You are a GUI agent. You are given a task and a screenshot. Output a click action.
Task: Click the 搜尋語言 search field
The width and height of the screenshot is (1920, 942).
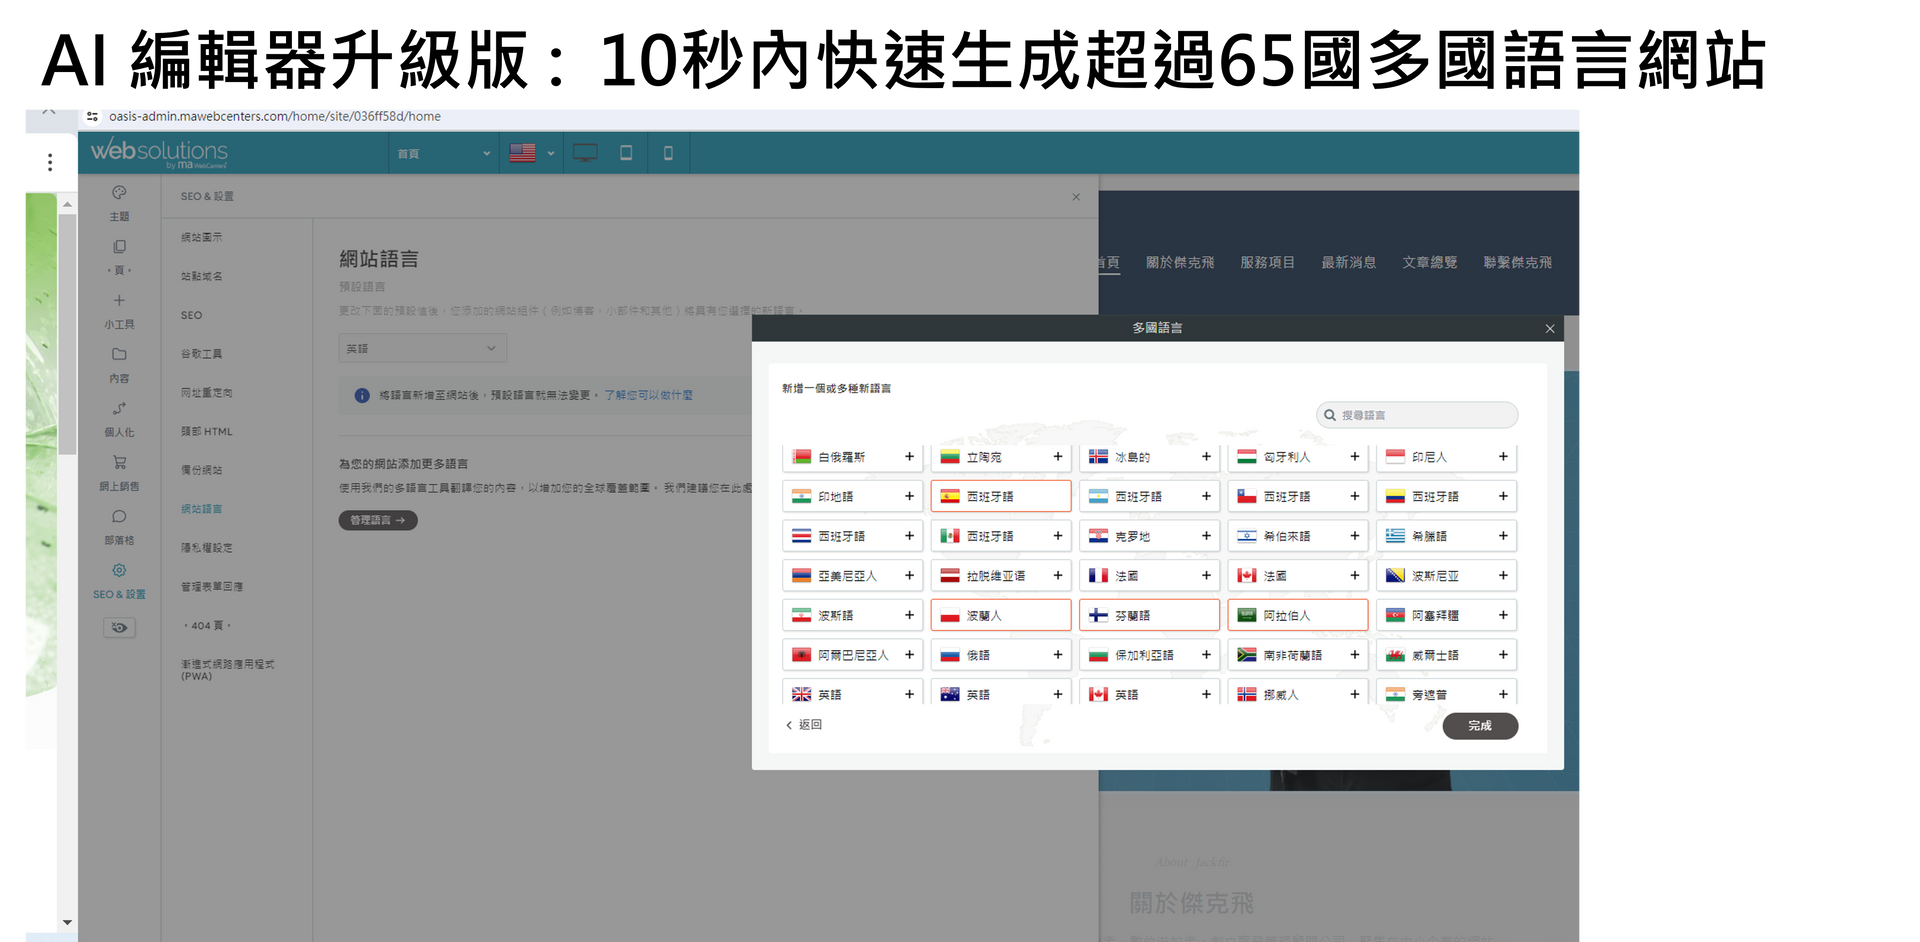(x=1417, y=415)
